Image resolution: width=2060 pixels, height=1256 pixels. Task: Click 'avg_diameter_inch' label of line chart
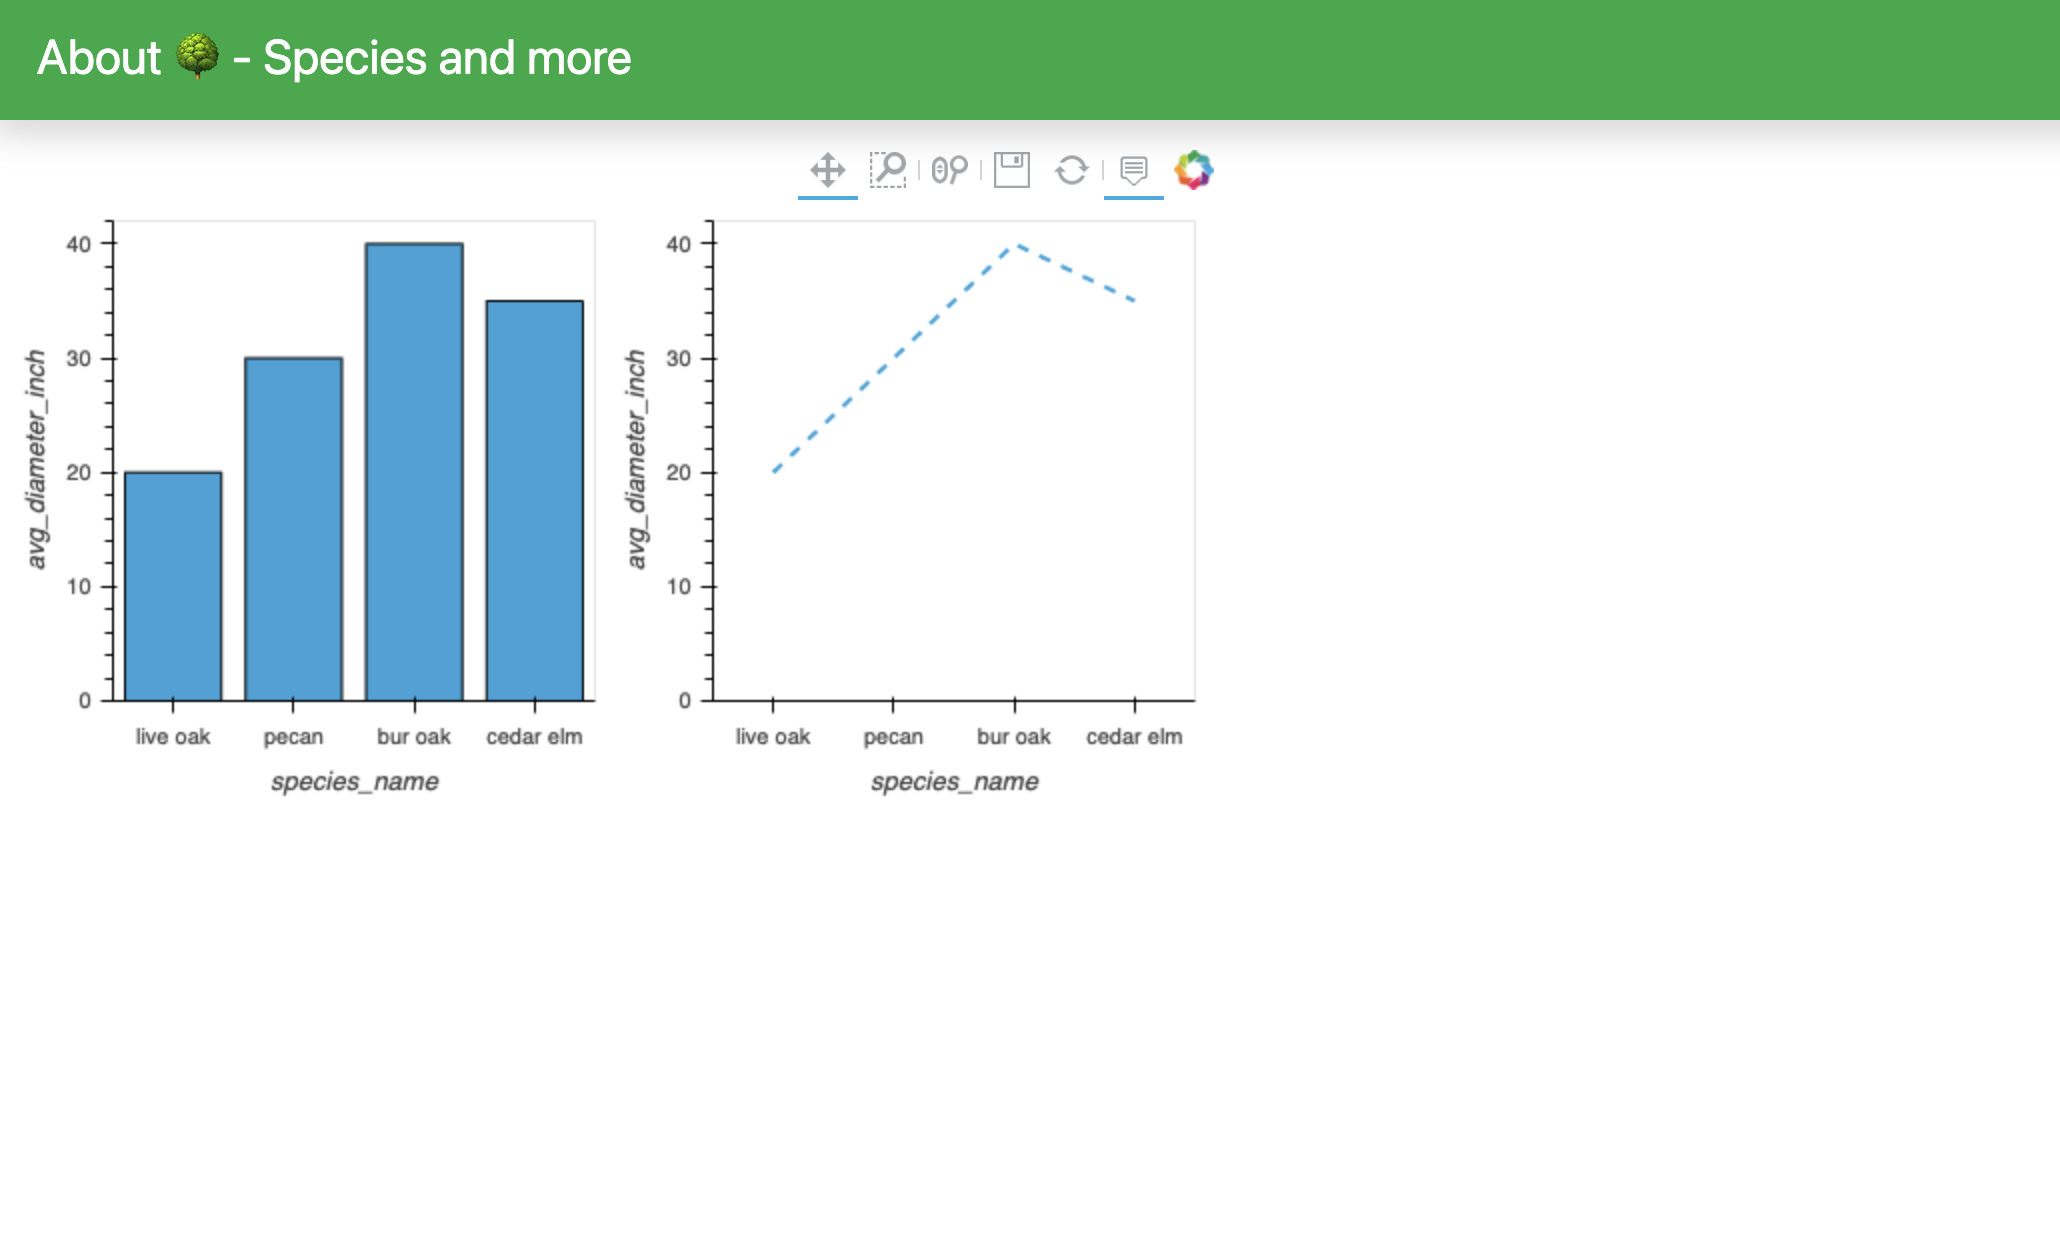pyautogui.click(x=636, y=460)
